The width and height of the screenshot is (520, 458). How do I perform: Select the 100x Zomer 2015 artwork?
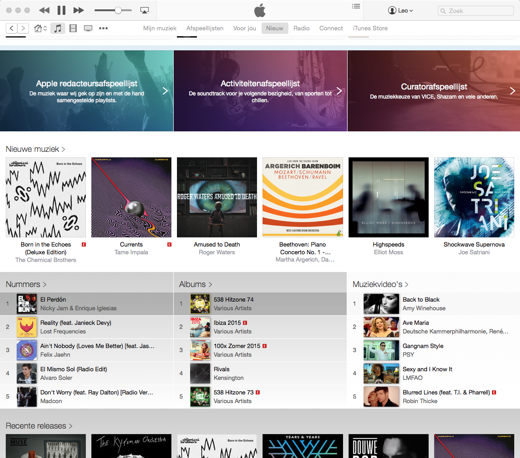coord(200,350)
